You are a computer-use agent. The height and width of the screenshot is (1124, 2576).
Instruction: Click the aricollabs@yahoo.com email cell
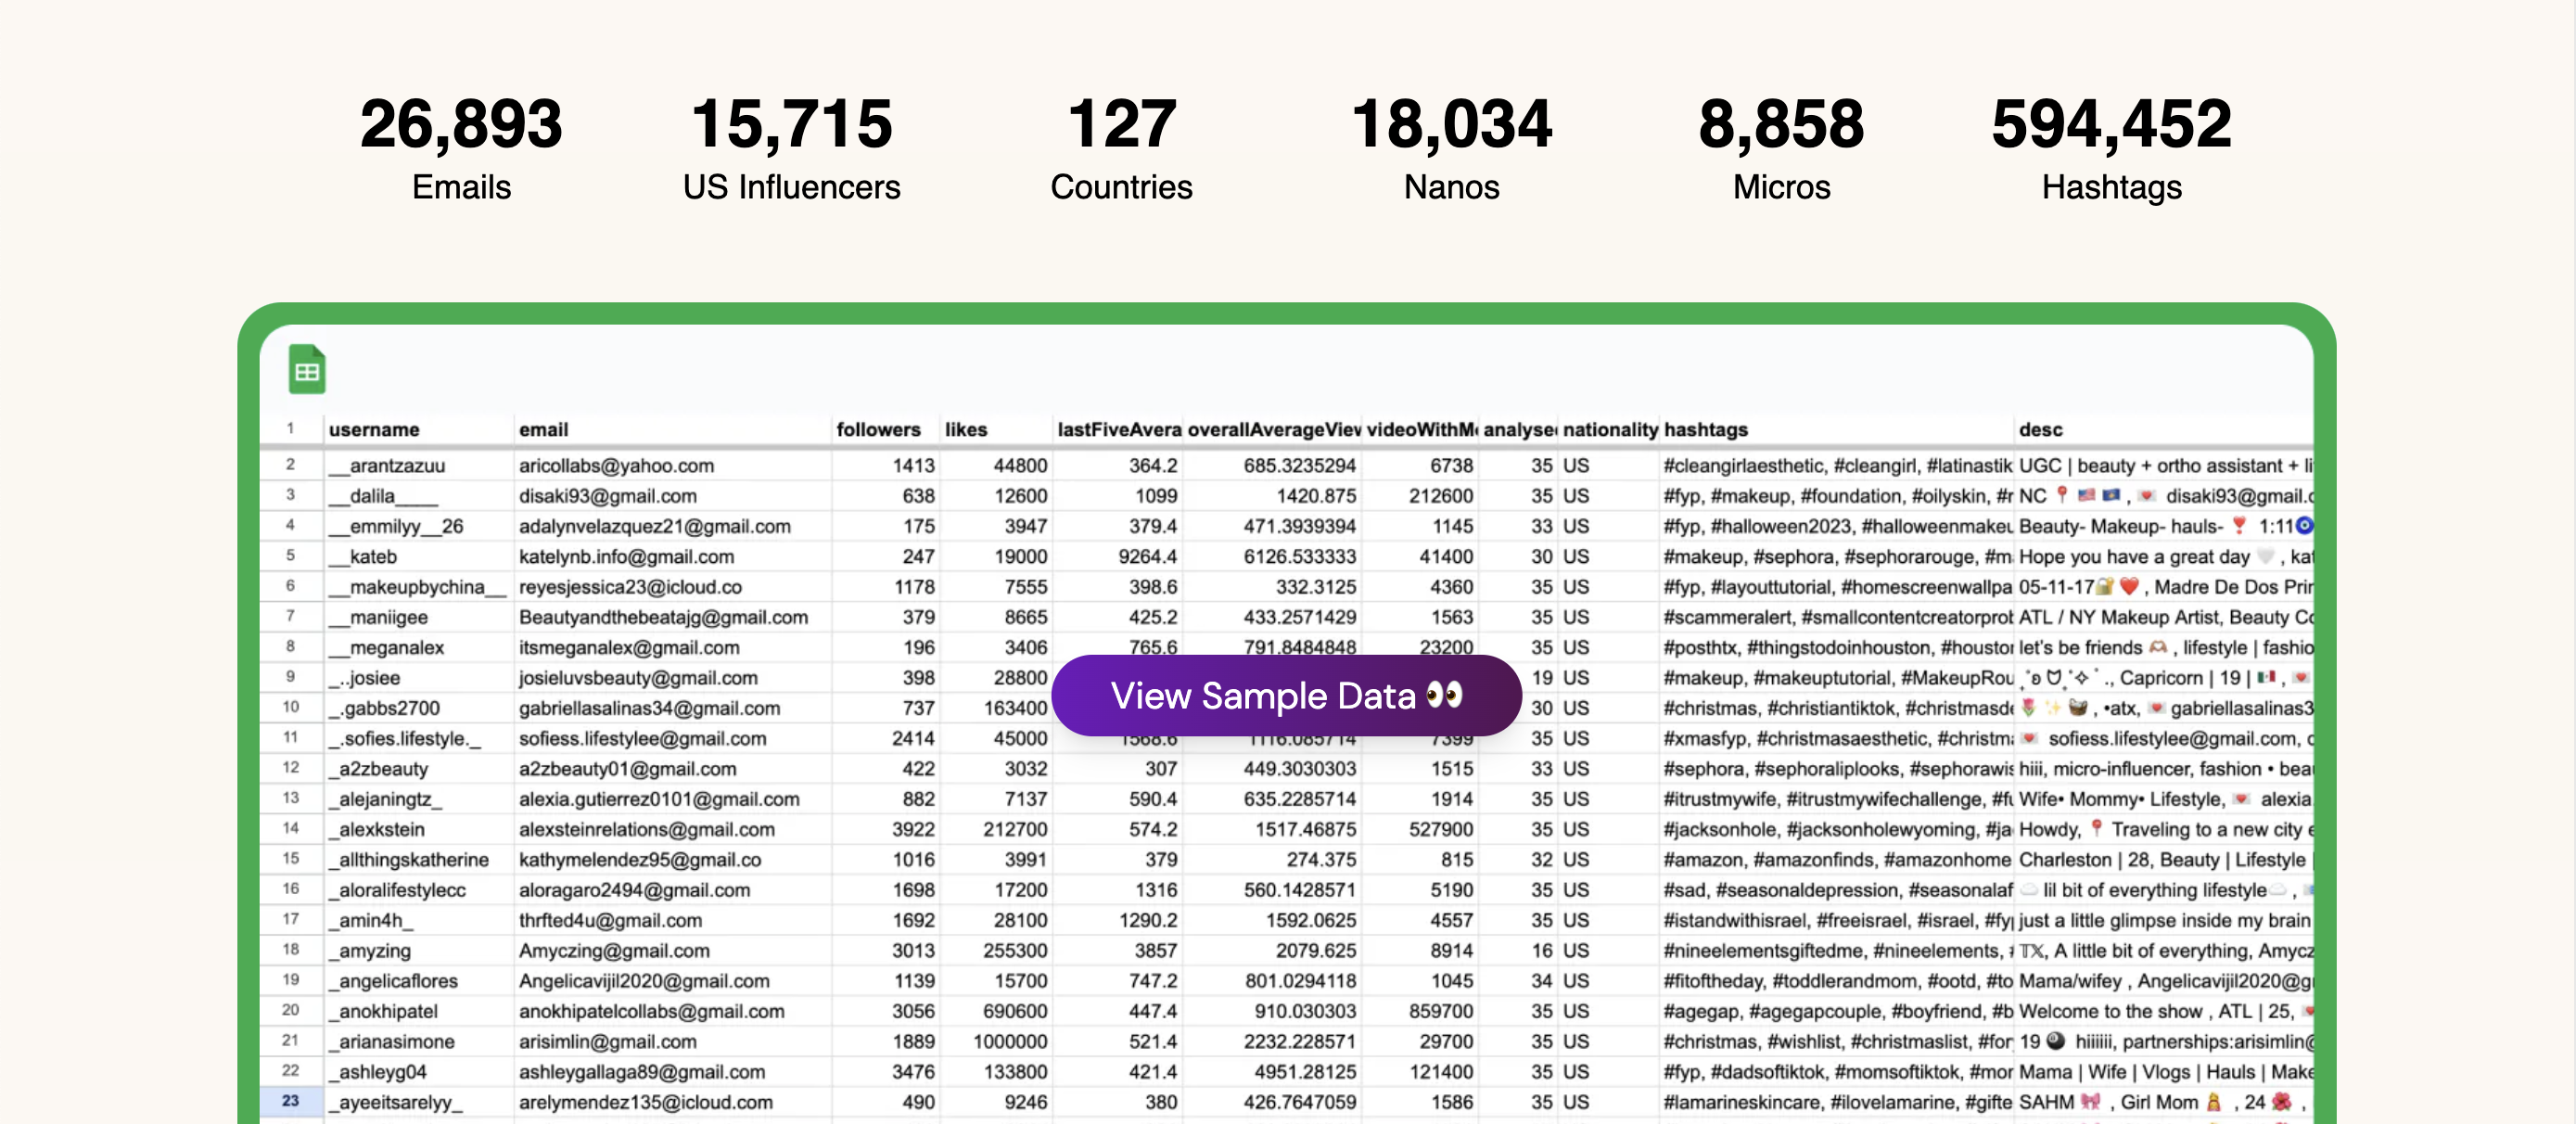pos(616,466)
